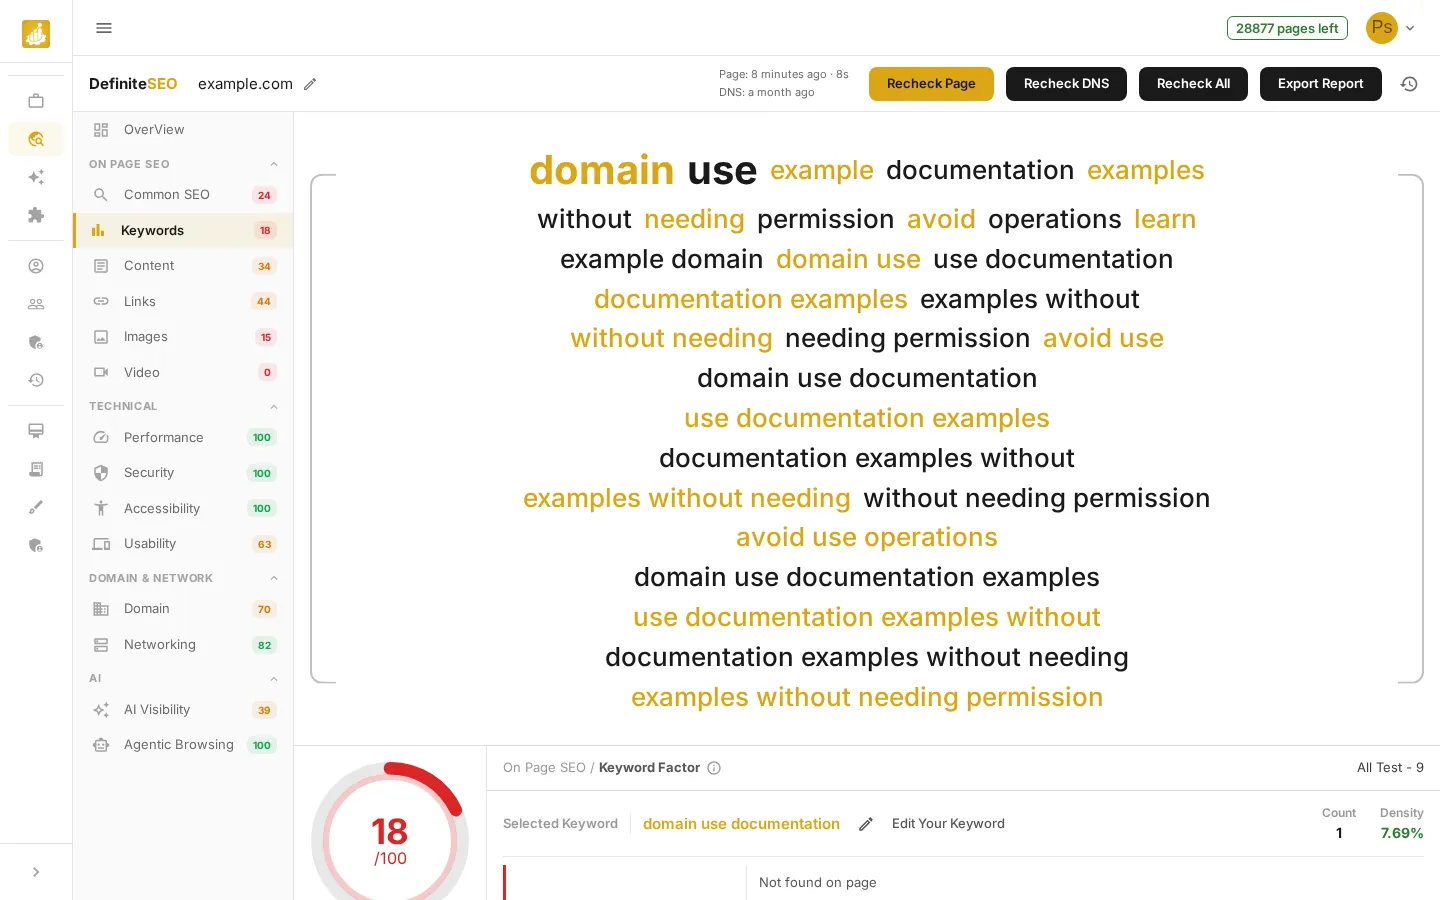Open the hamburger menu icon

[x=104, y=28]
